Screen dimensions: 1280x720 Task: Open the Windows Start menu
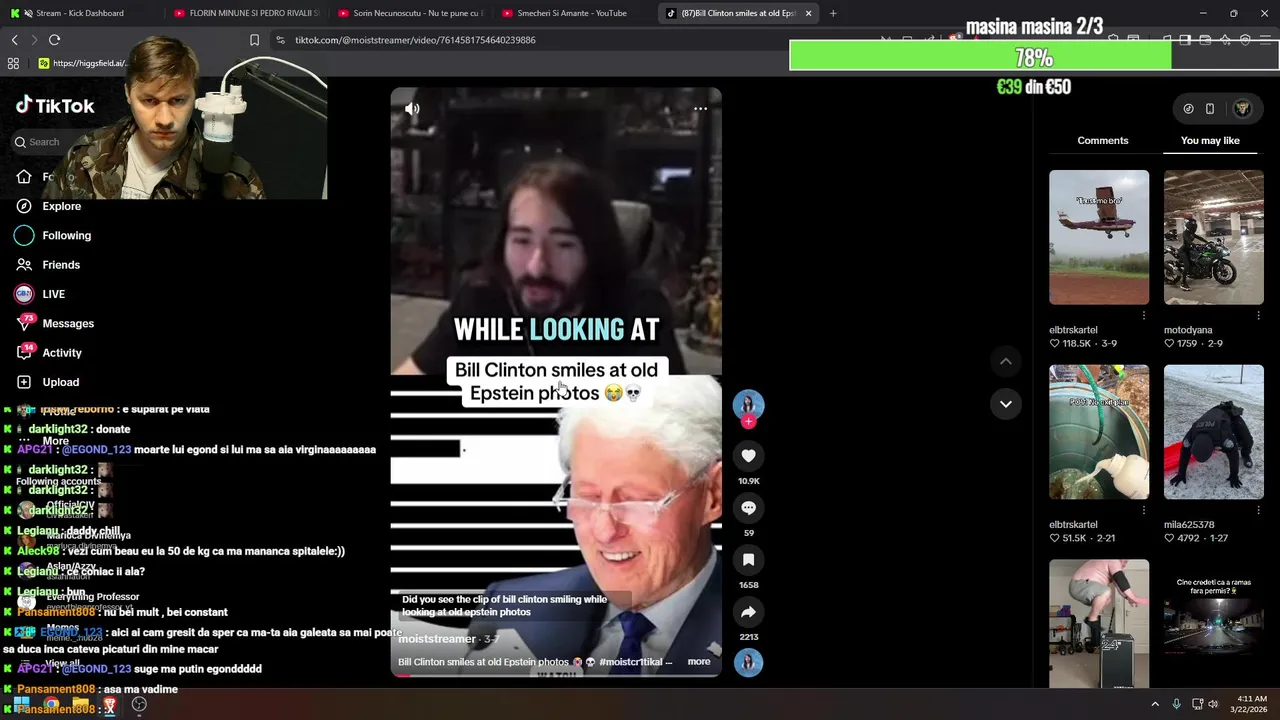[x=21, y=704]
